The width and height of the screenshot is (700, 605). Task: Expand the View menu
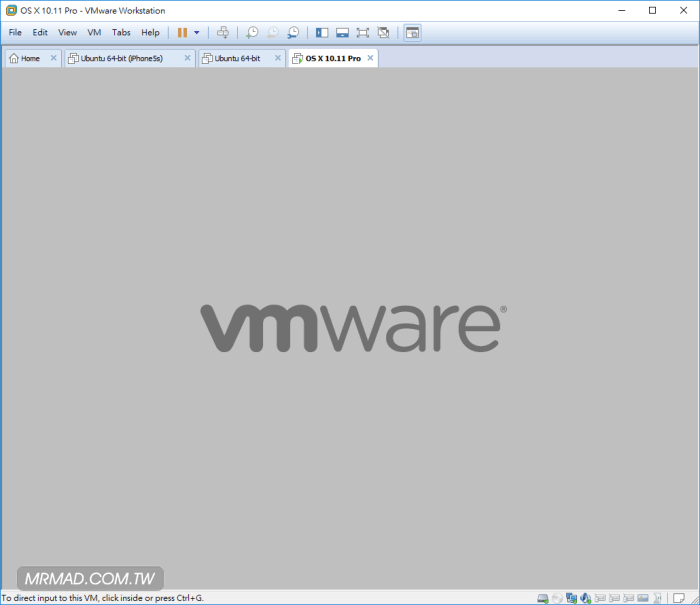(67, 32)
